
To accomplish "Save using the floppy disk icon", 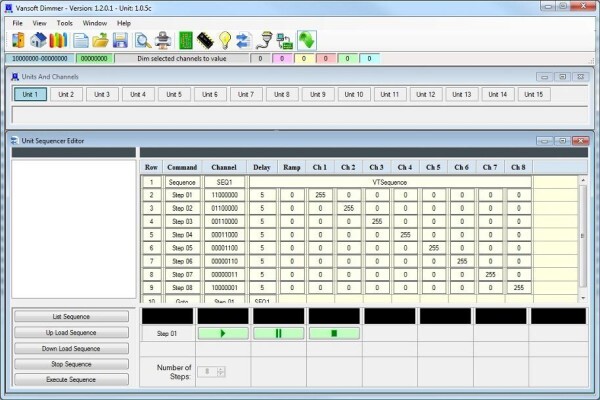I will coord(120,40).
